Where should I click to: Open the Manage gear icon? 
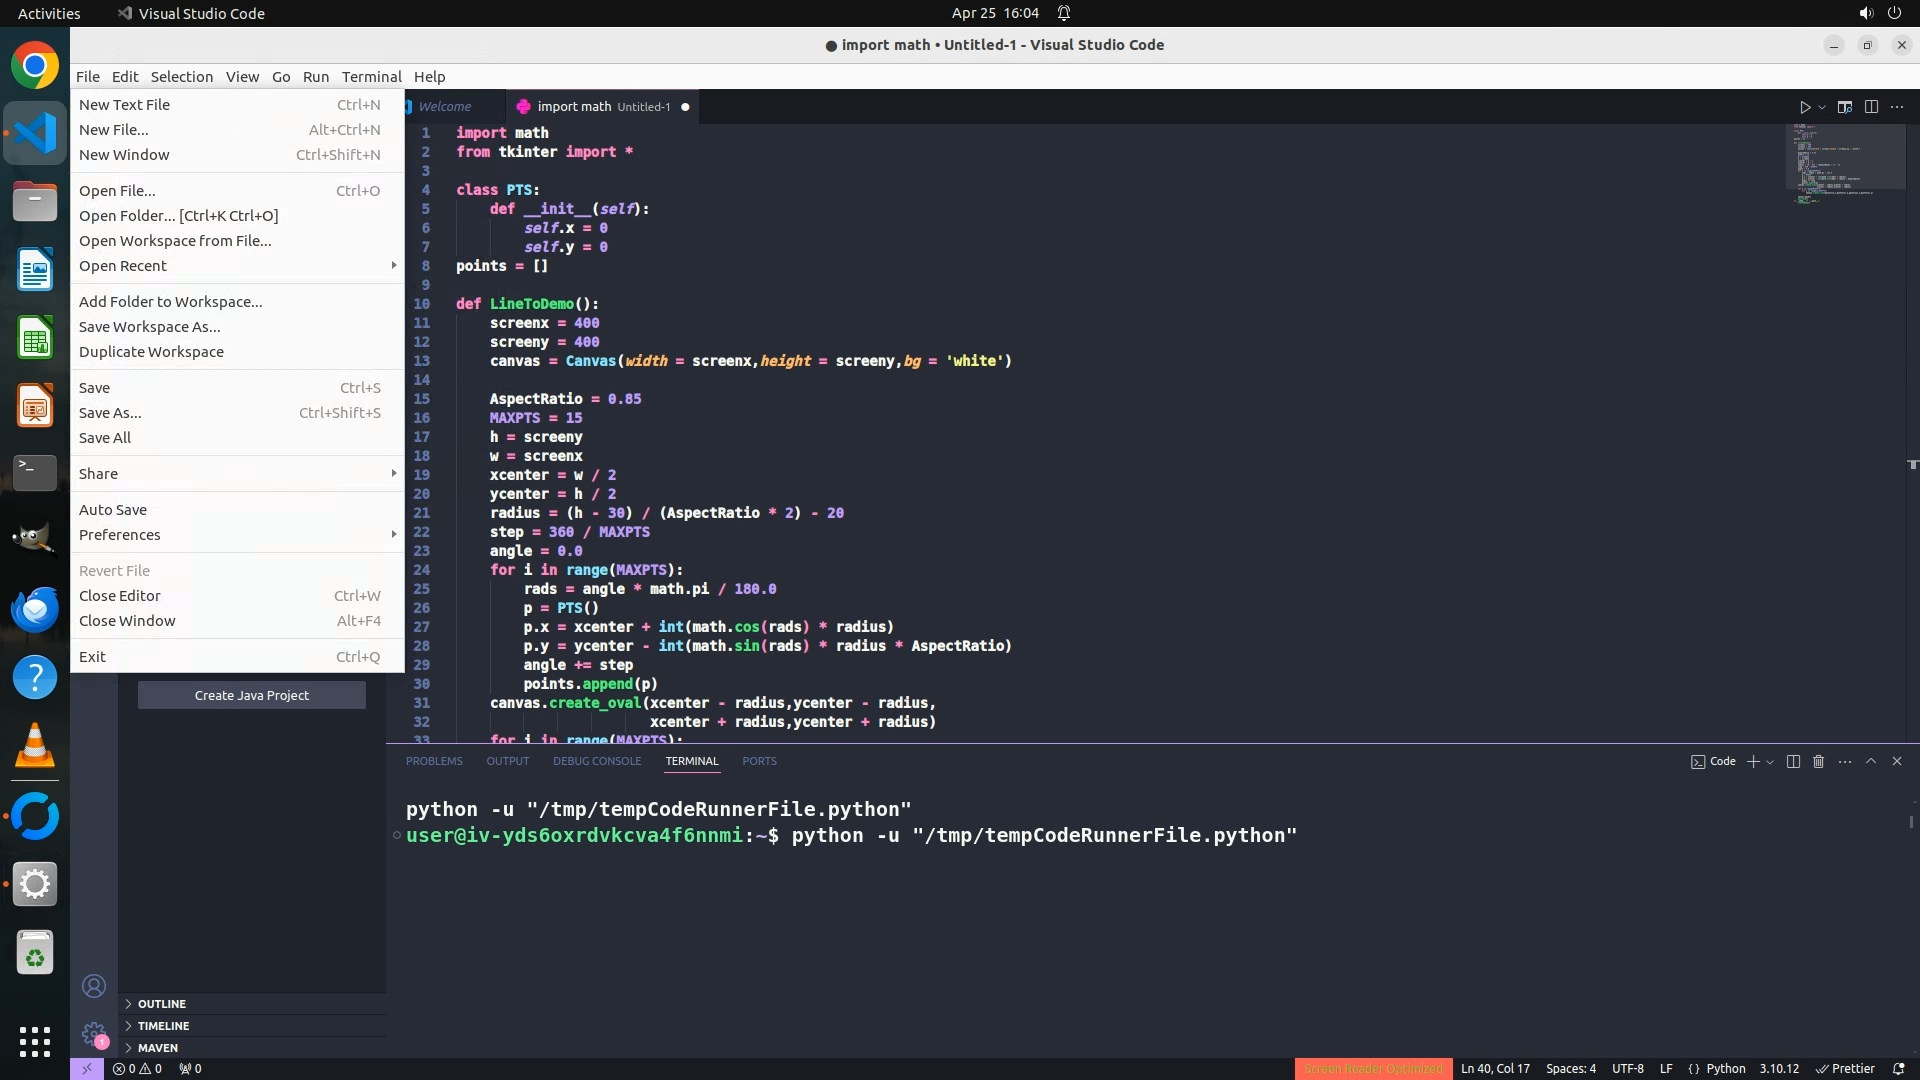(x=94, y=1034)
